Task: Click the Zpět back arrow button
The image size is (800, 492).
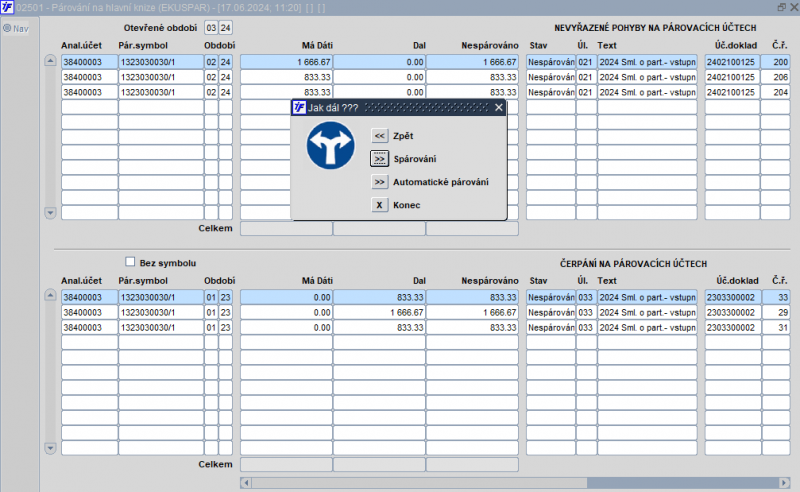Action: pos(379,135)
